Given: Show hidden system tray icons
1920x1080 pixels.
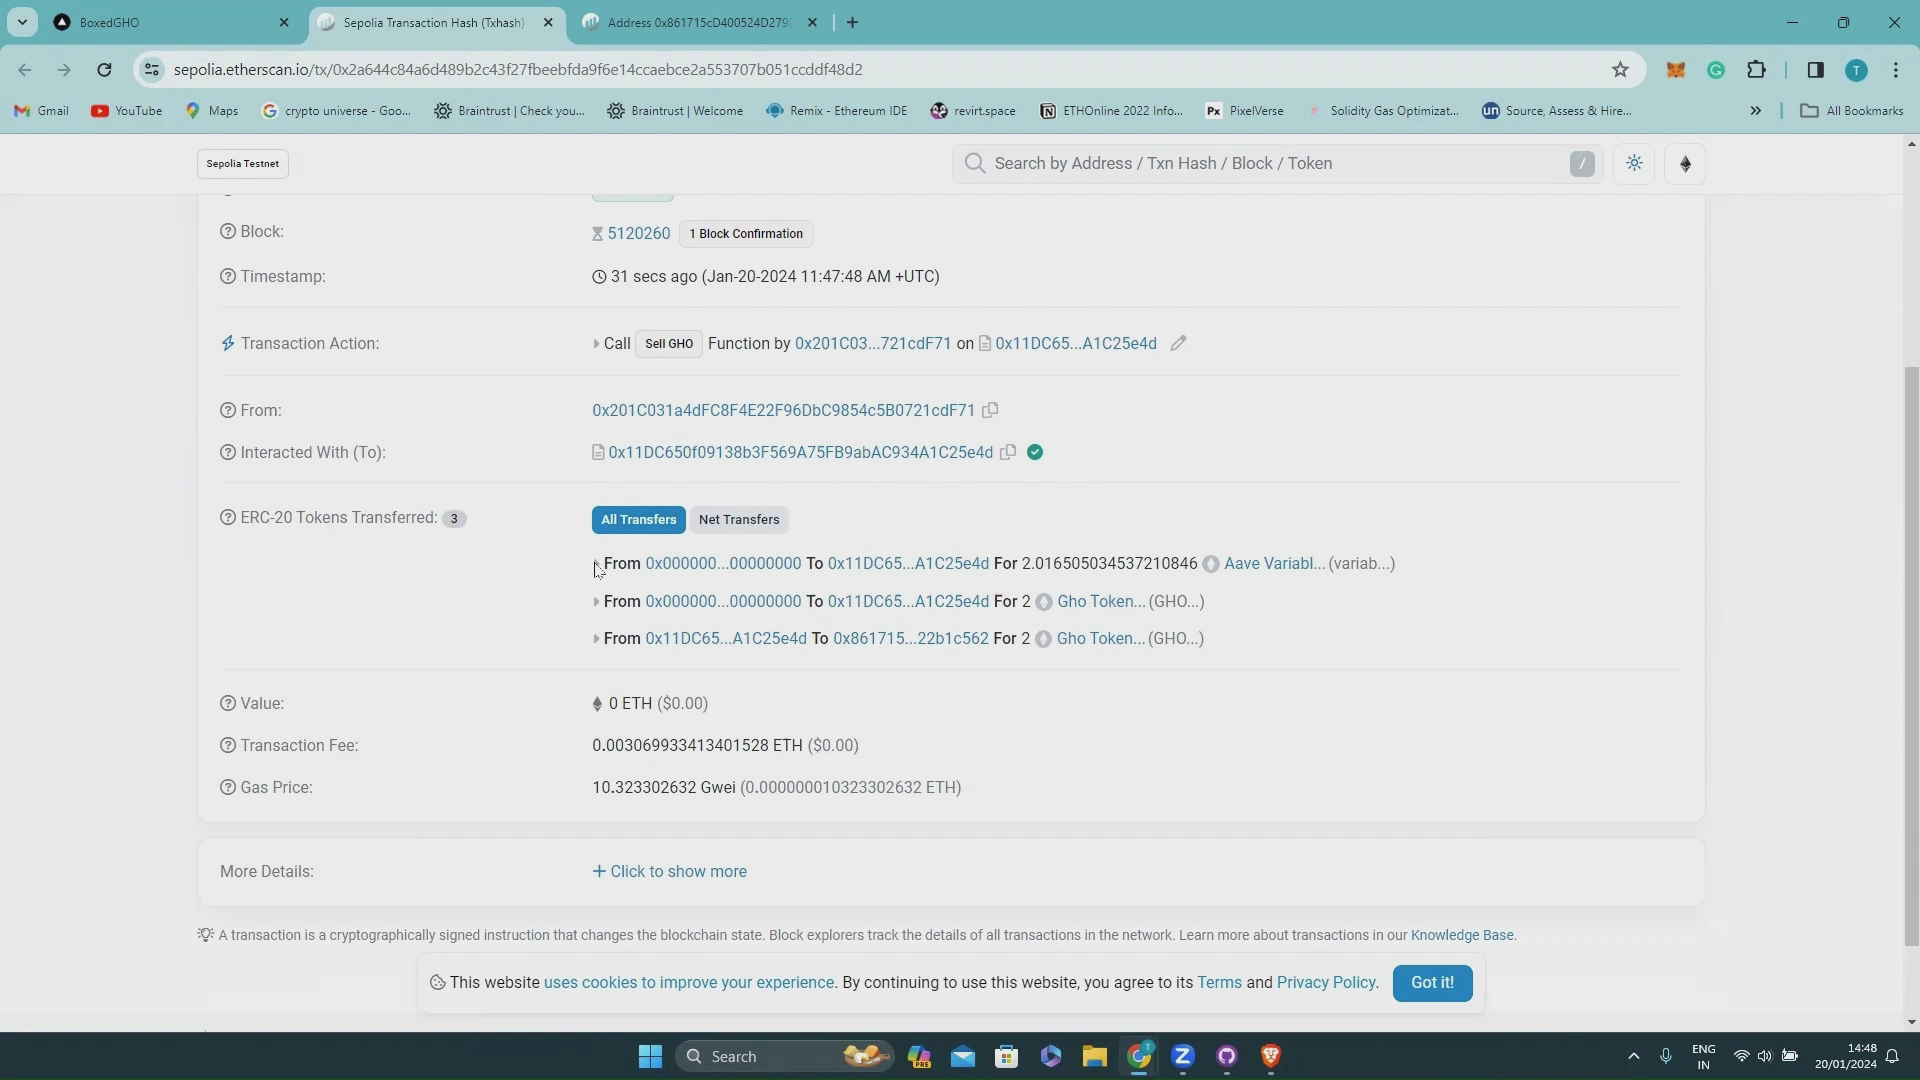Looking at the screenshot, I should point(1633,1057).
